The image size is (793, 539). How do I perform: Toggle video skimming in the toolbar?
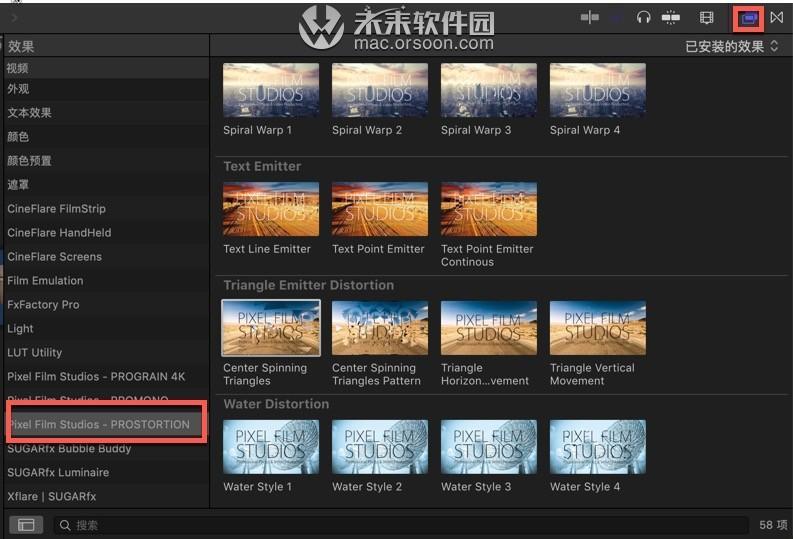589,18
